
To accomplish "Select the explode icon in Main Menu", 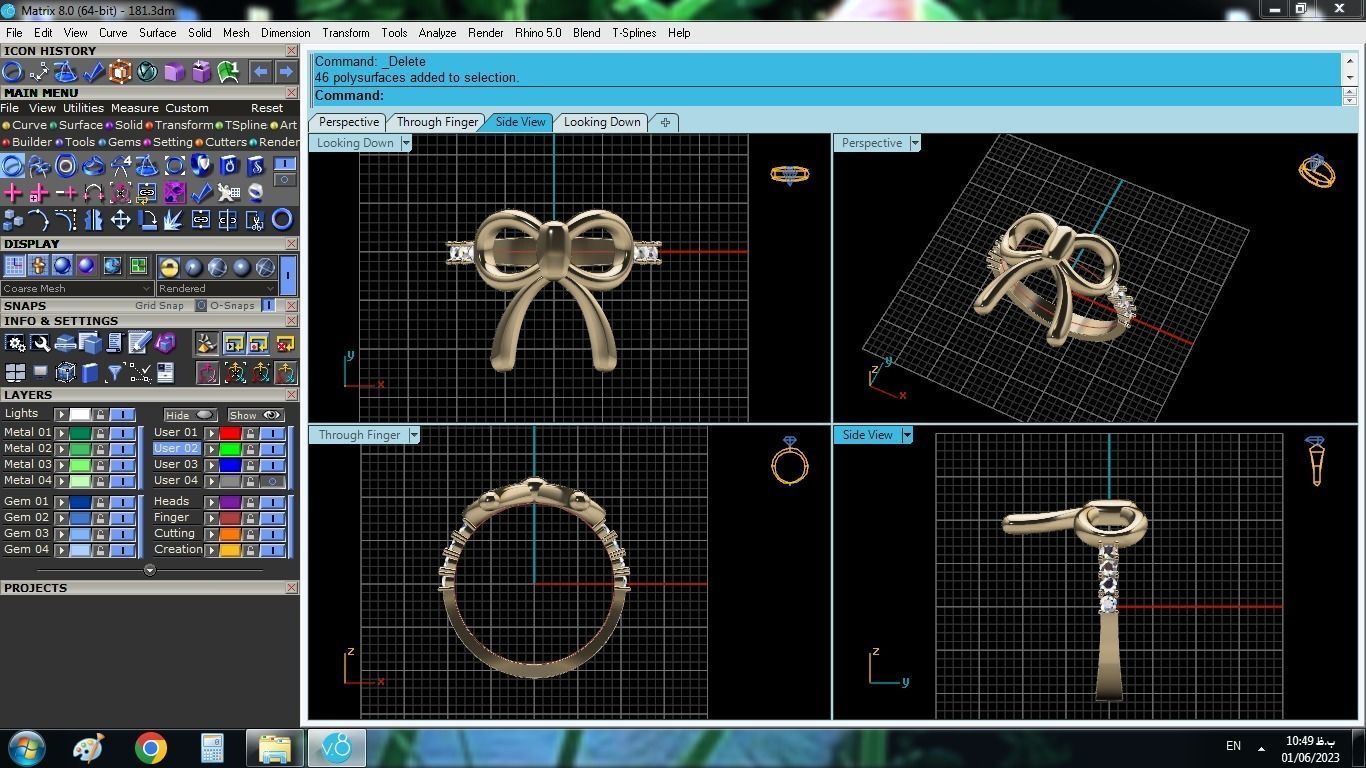I will pyautogui.click(x=173, y=220).
